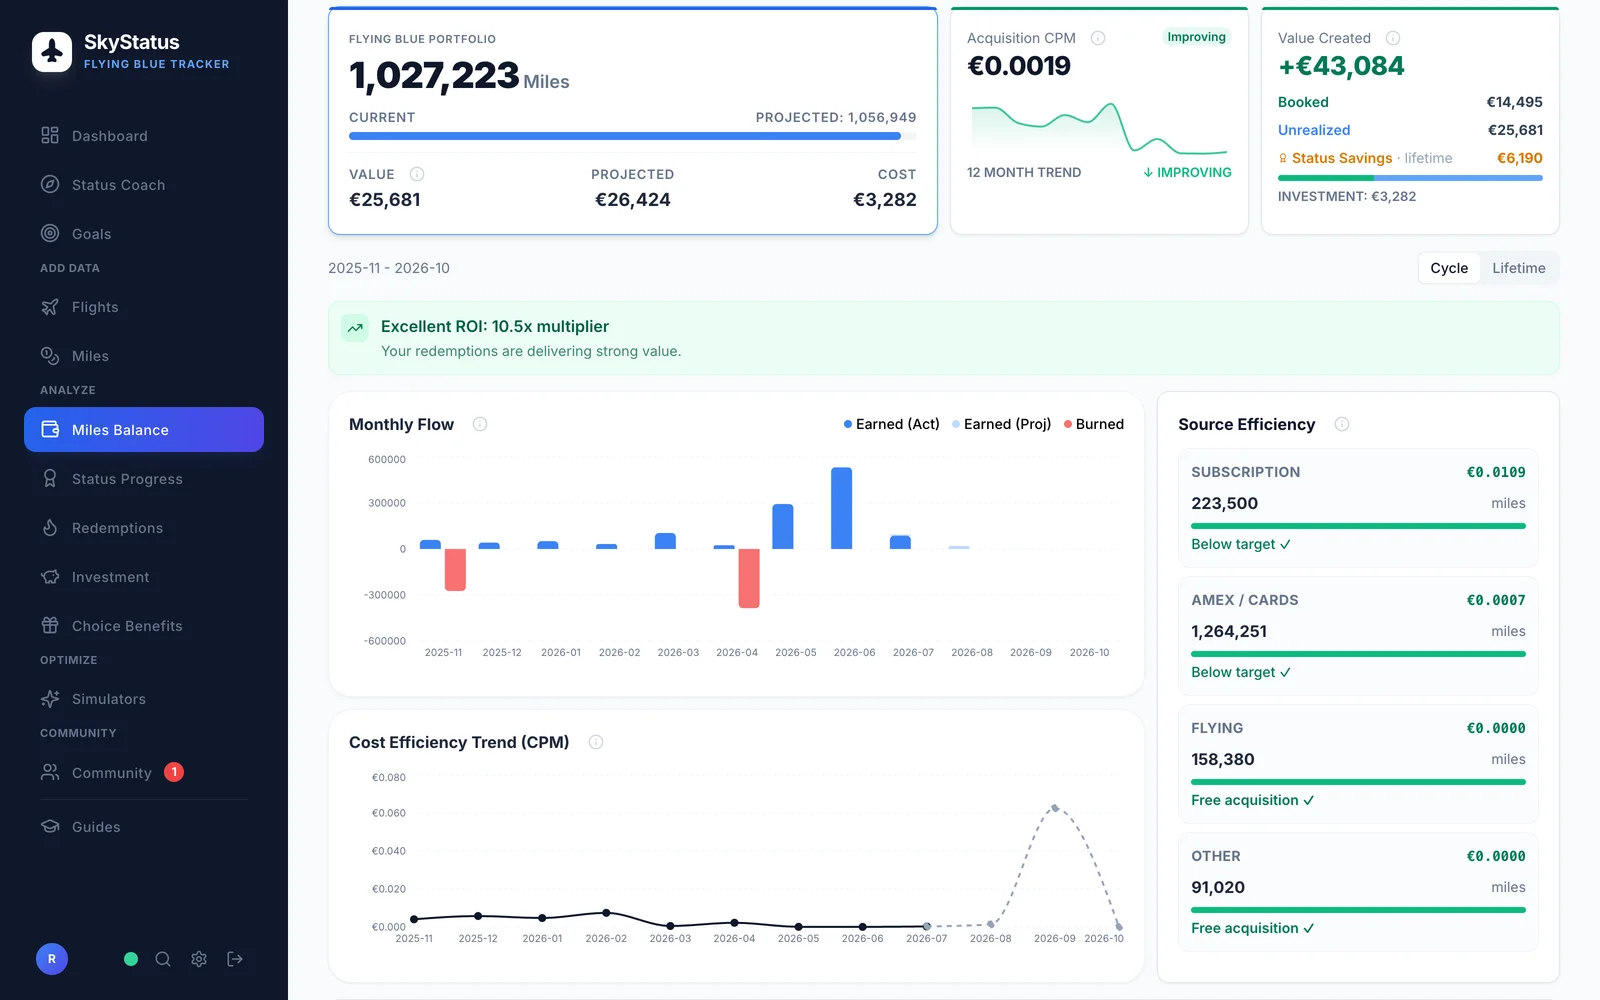Open the Simulators page
The height and width of the screenshot is (1000, 1600).
pos(144,699)
